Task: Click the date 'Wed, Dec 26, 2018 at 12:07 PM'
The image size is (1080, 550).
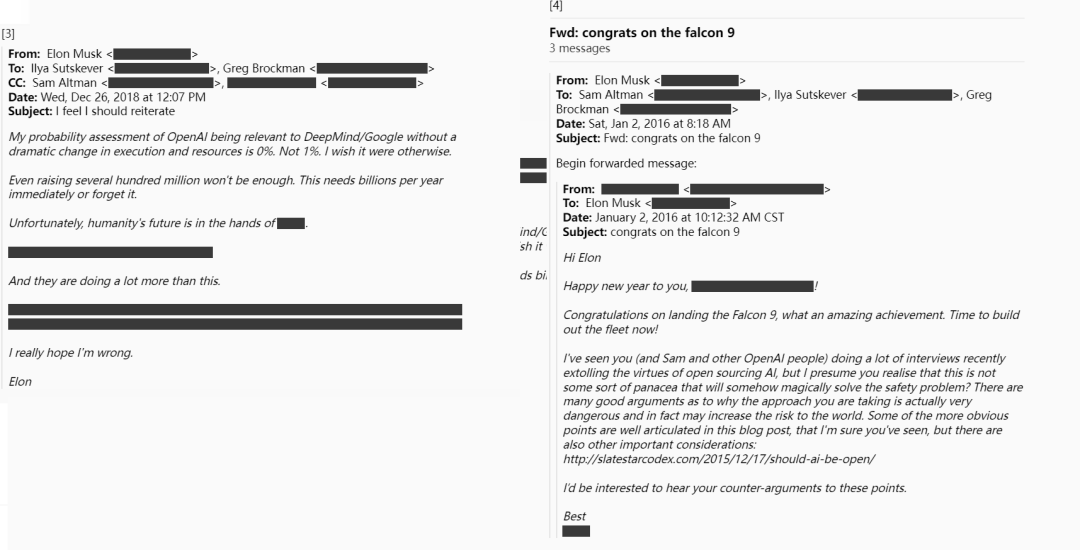Action: 123,97
